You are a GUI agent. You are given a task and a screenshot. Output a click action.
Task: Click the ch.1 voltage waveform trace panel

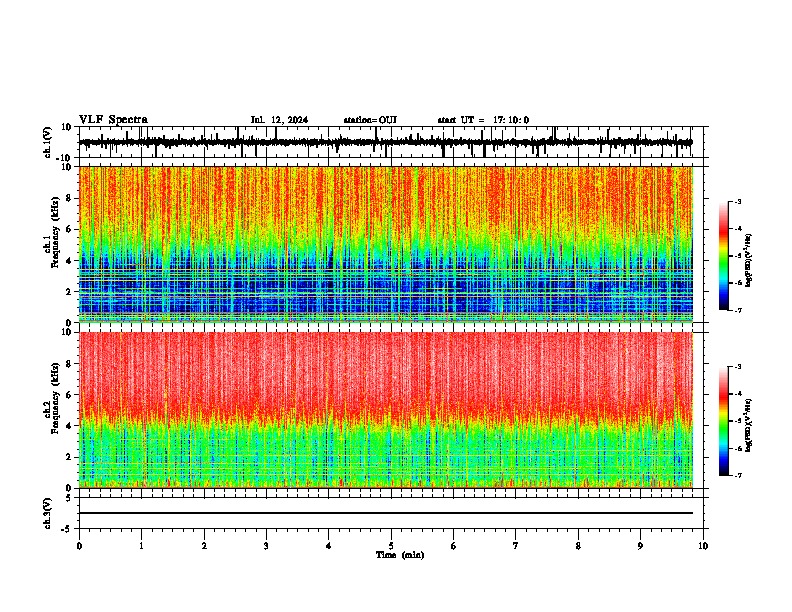[x=391, y=142]
